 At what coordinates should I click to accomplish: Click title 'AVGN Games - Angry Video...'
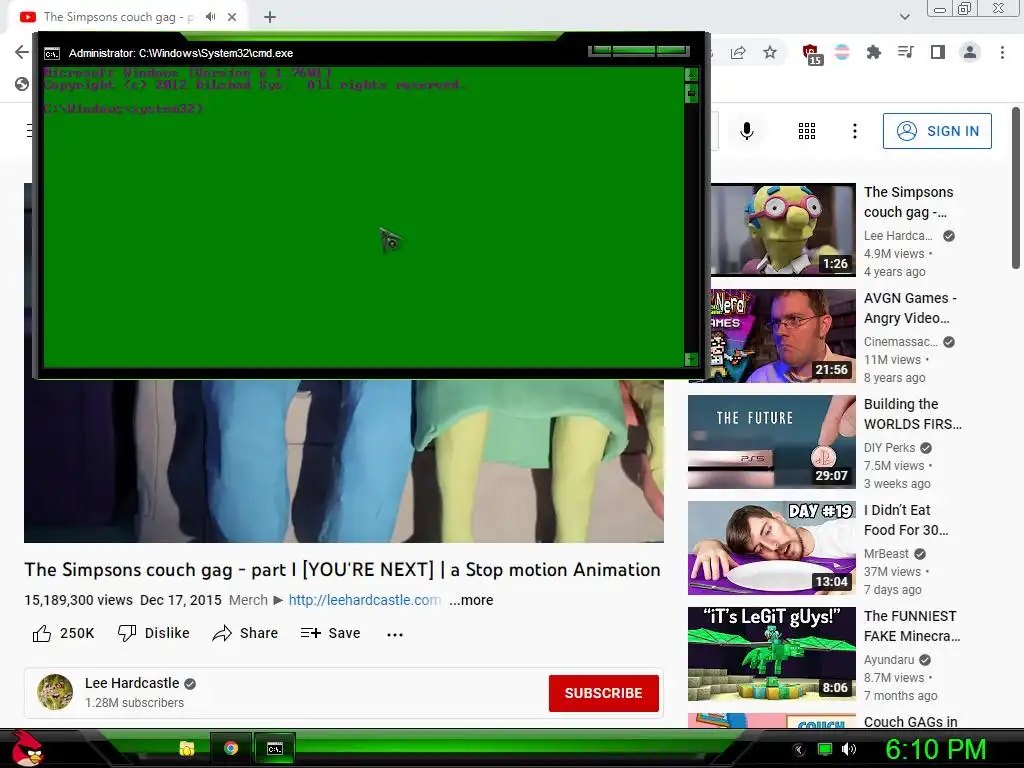[910, 308]
